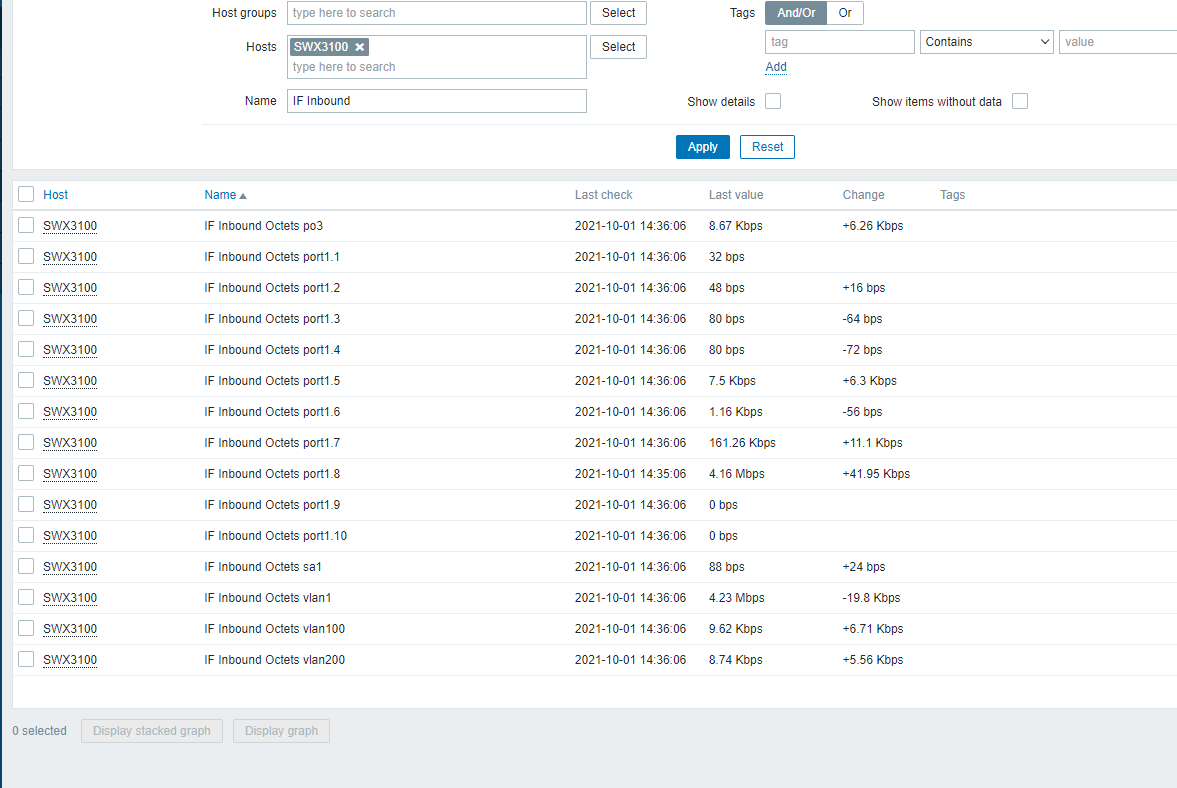Click item name IF Inbound Octets port1.4
The image size is (1177, 788).
[272, 350]
